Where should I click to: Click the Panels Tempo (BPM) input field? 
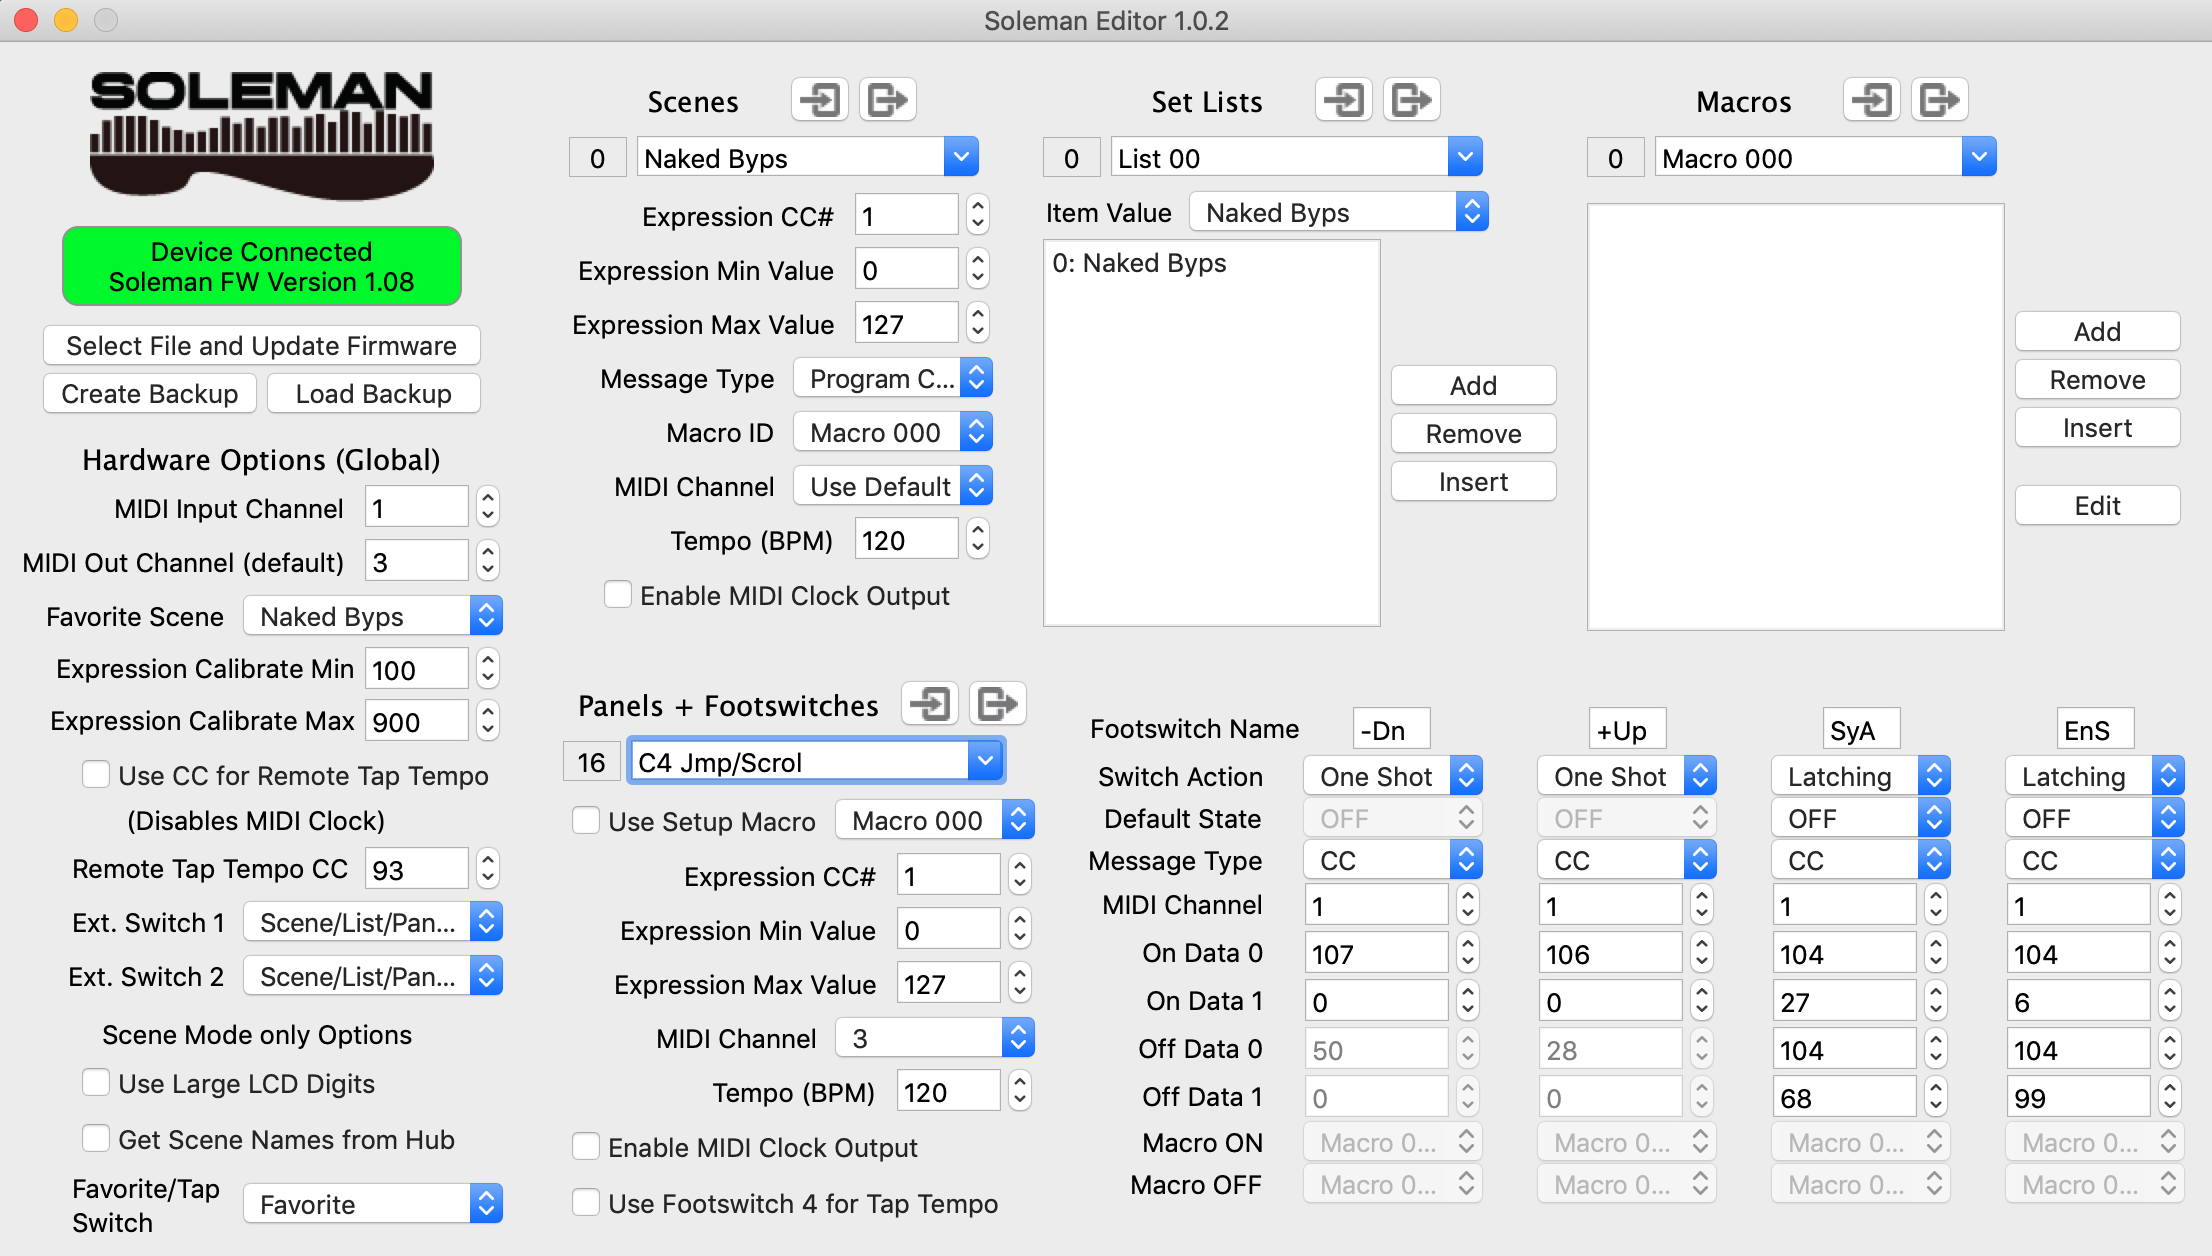tap(949, 1092)
